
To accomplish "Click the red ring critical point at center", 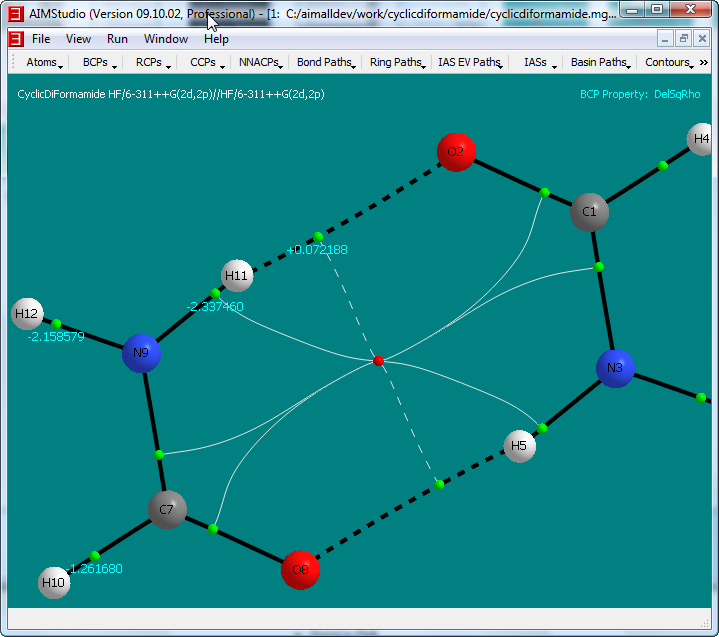I will pos(378,360).
